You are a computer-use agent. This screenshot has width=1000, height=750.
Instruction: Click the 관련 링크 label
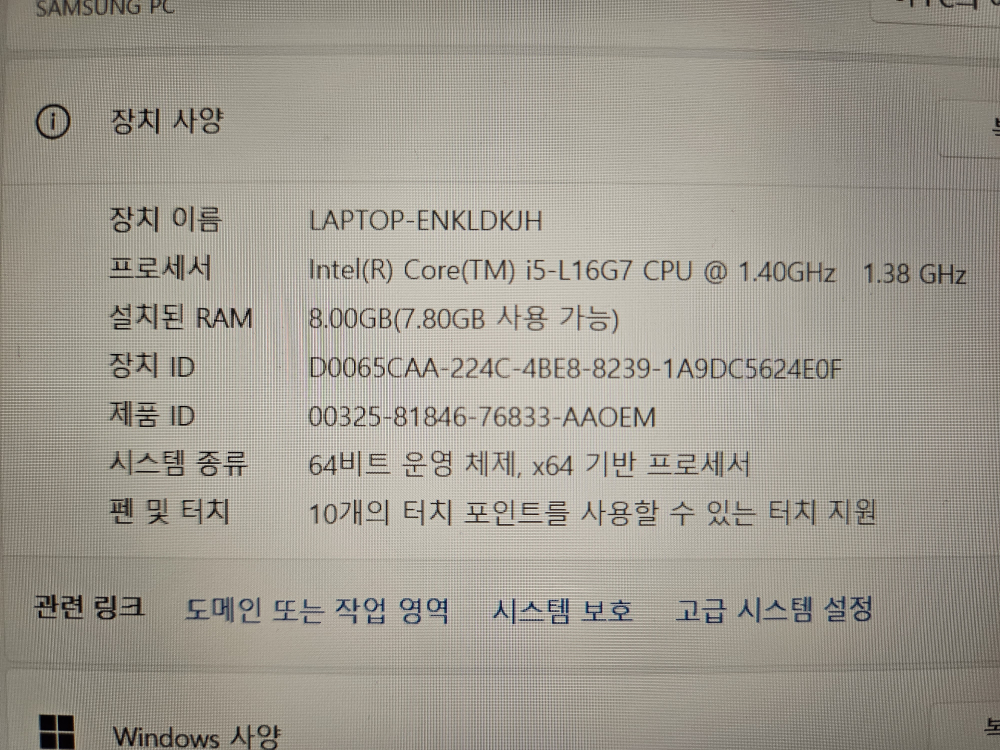click(x=89, y=607)
